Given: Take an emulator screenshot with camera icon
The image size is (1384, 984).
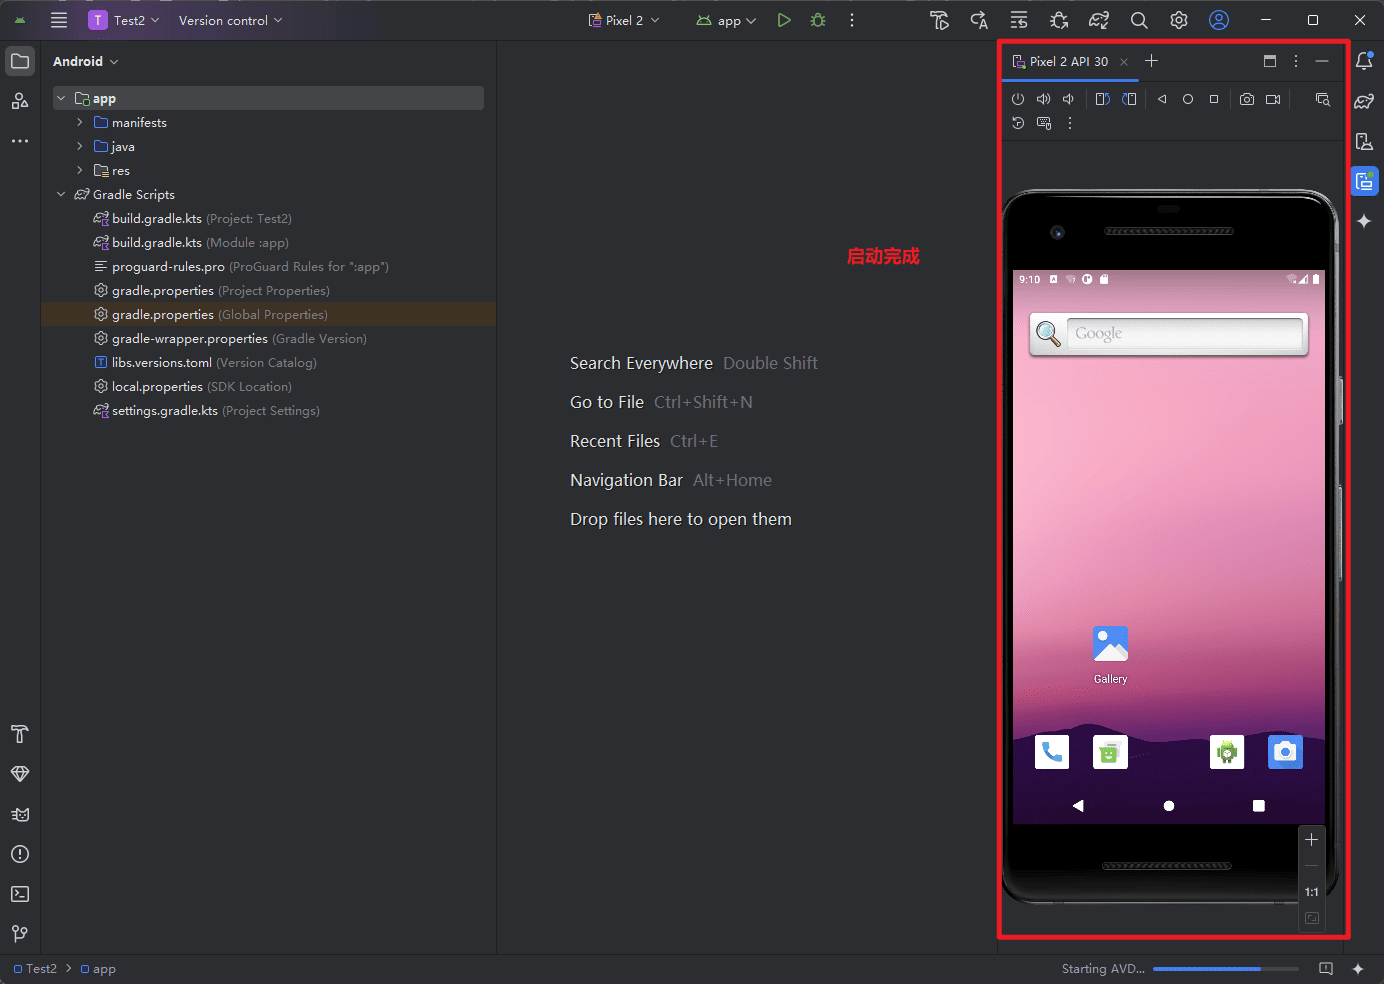Looking at the screenshot, I should (x=1247, y=99).
